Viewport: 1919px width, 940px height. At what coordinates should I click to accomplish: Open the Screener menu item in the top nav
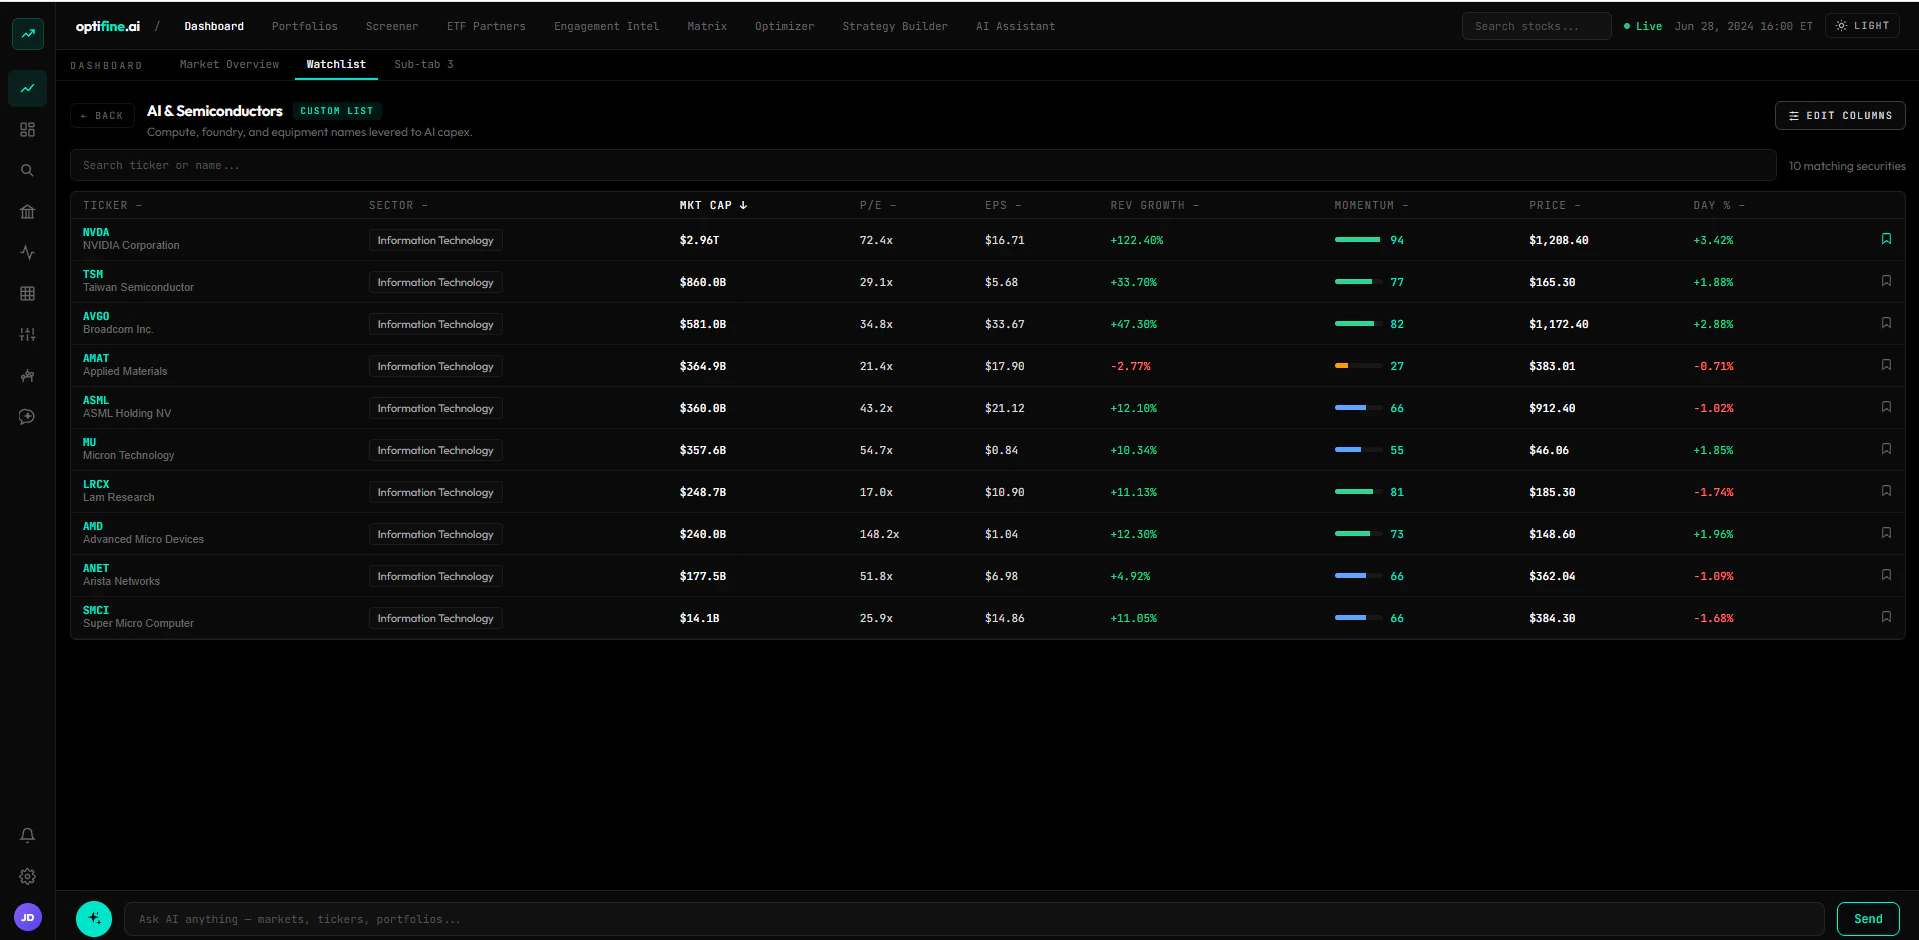point(392,26)
